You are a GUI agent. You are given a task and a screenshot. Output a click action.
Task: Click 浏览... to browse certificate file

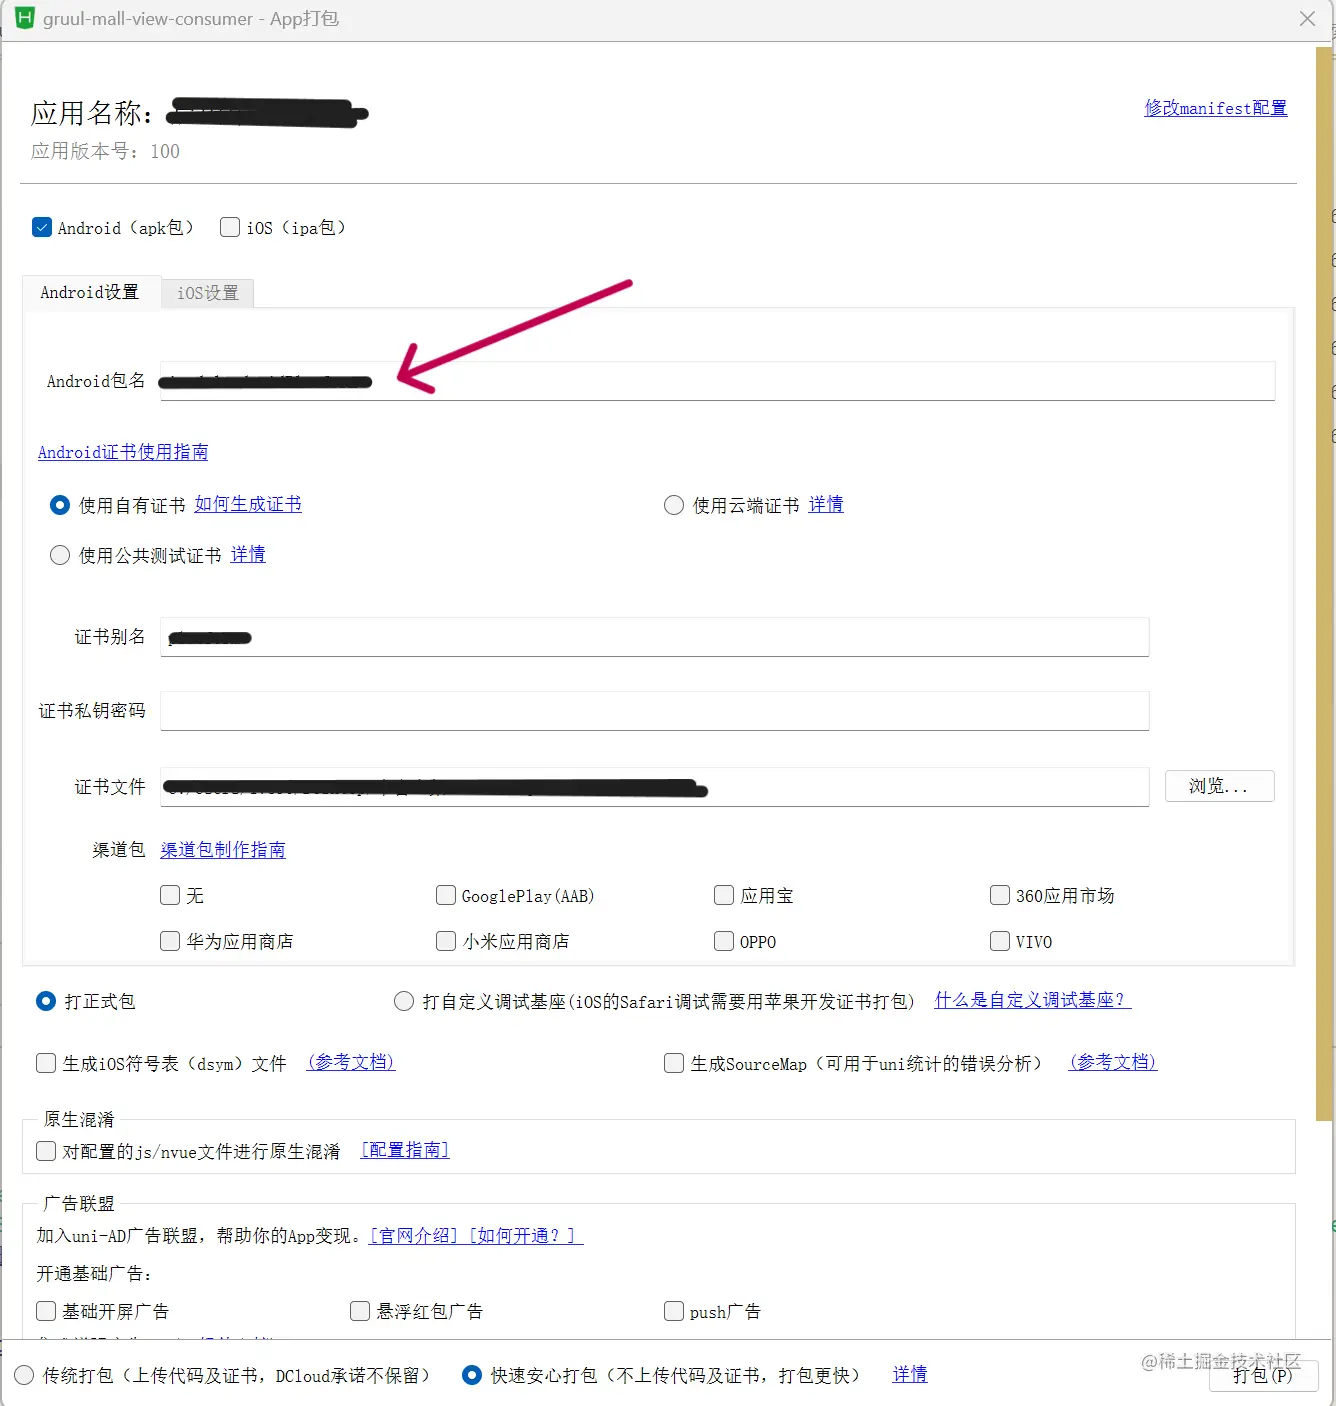[1219, 786]
